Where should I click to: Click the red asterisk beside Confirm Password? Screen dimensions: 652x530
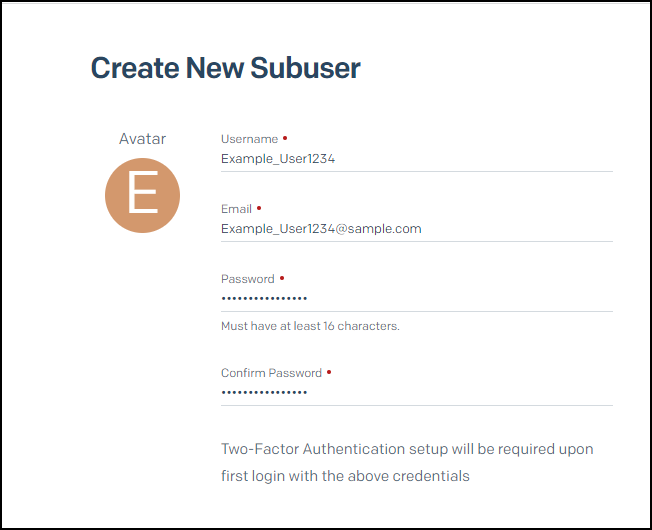pyautogui.click(x=329, y=372)
